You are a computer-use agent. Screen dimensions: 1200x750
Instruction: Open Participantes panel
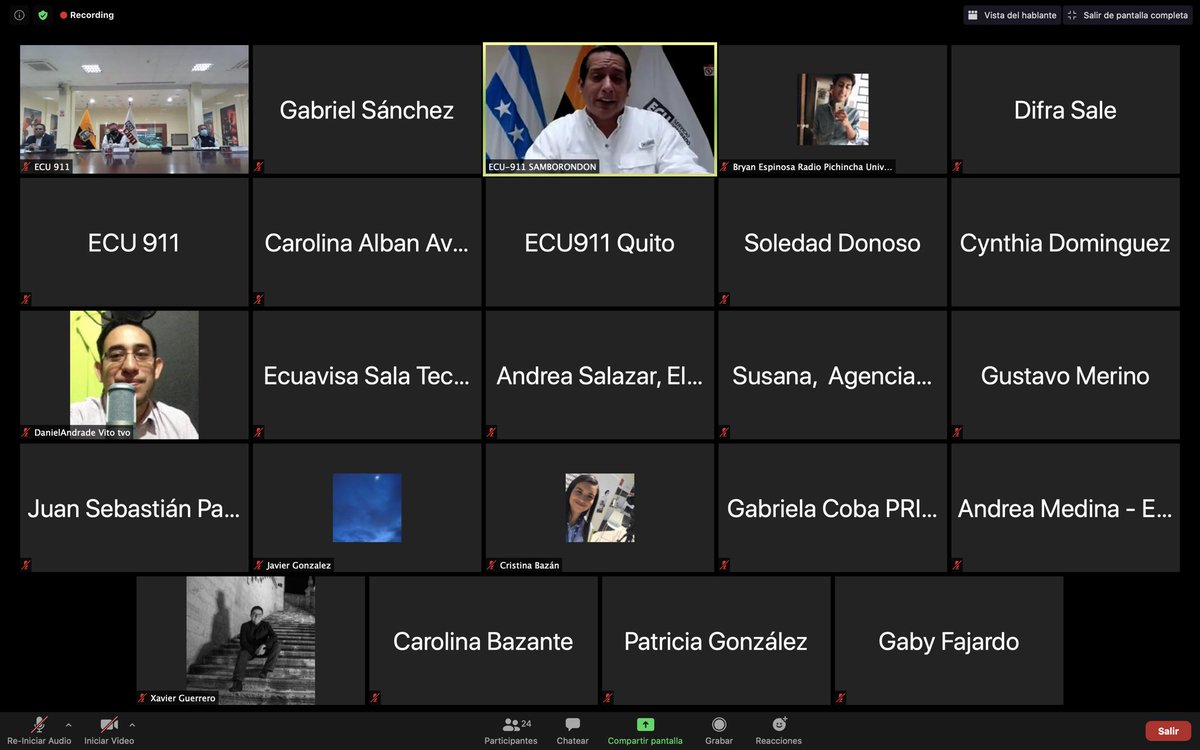tap(511, 730)
